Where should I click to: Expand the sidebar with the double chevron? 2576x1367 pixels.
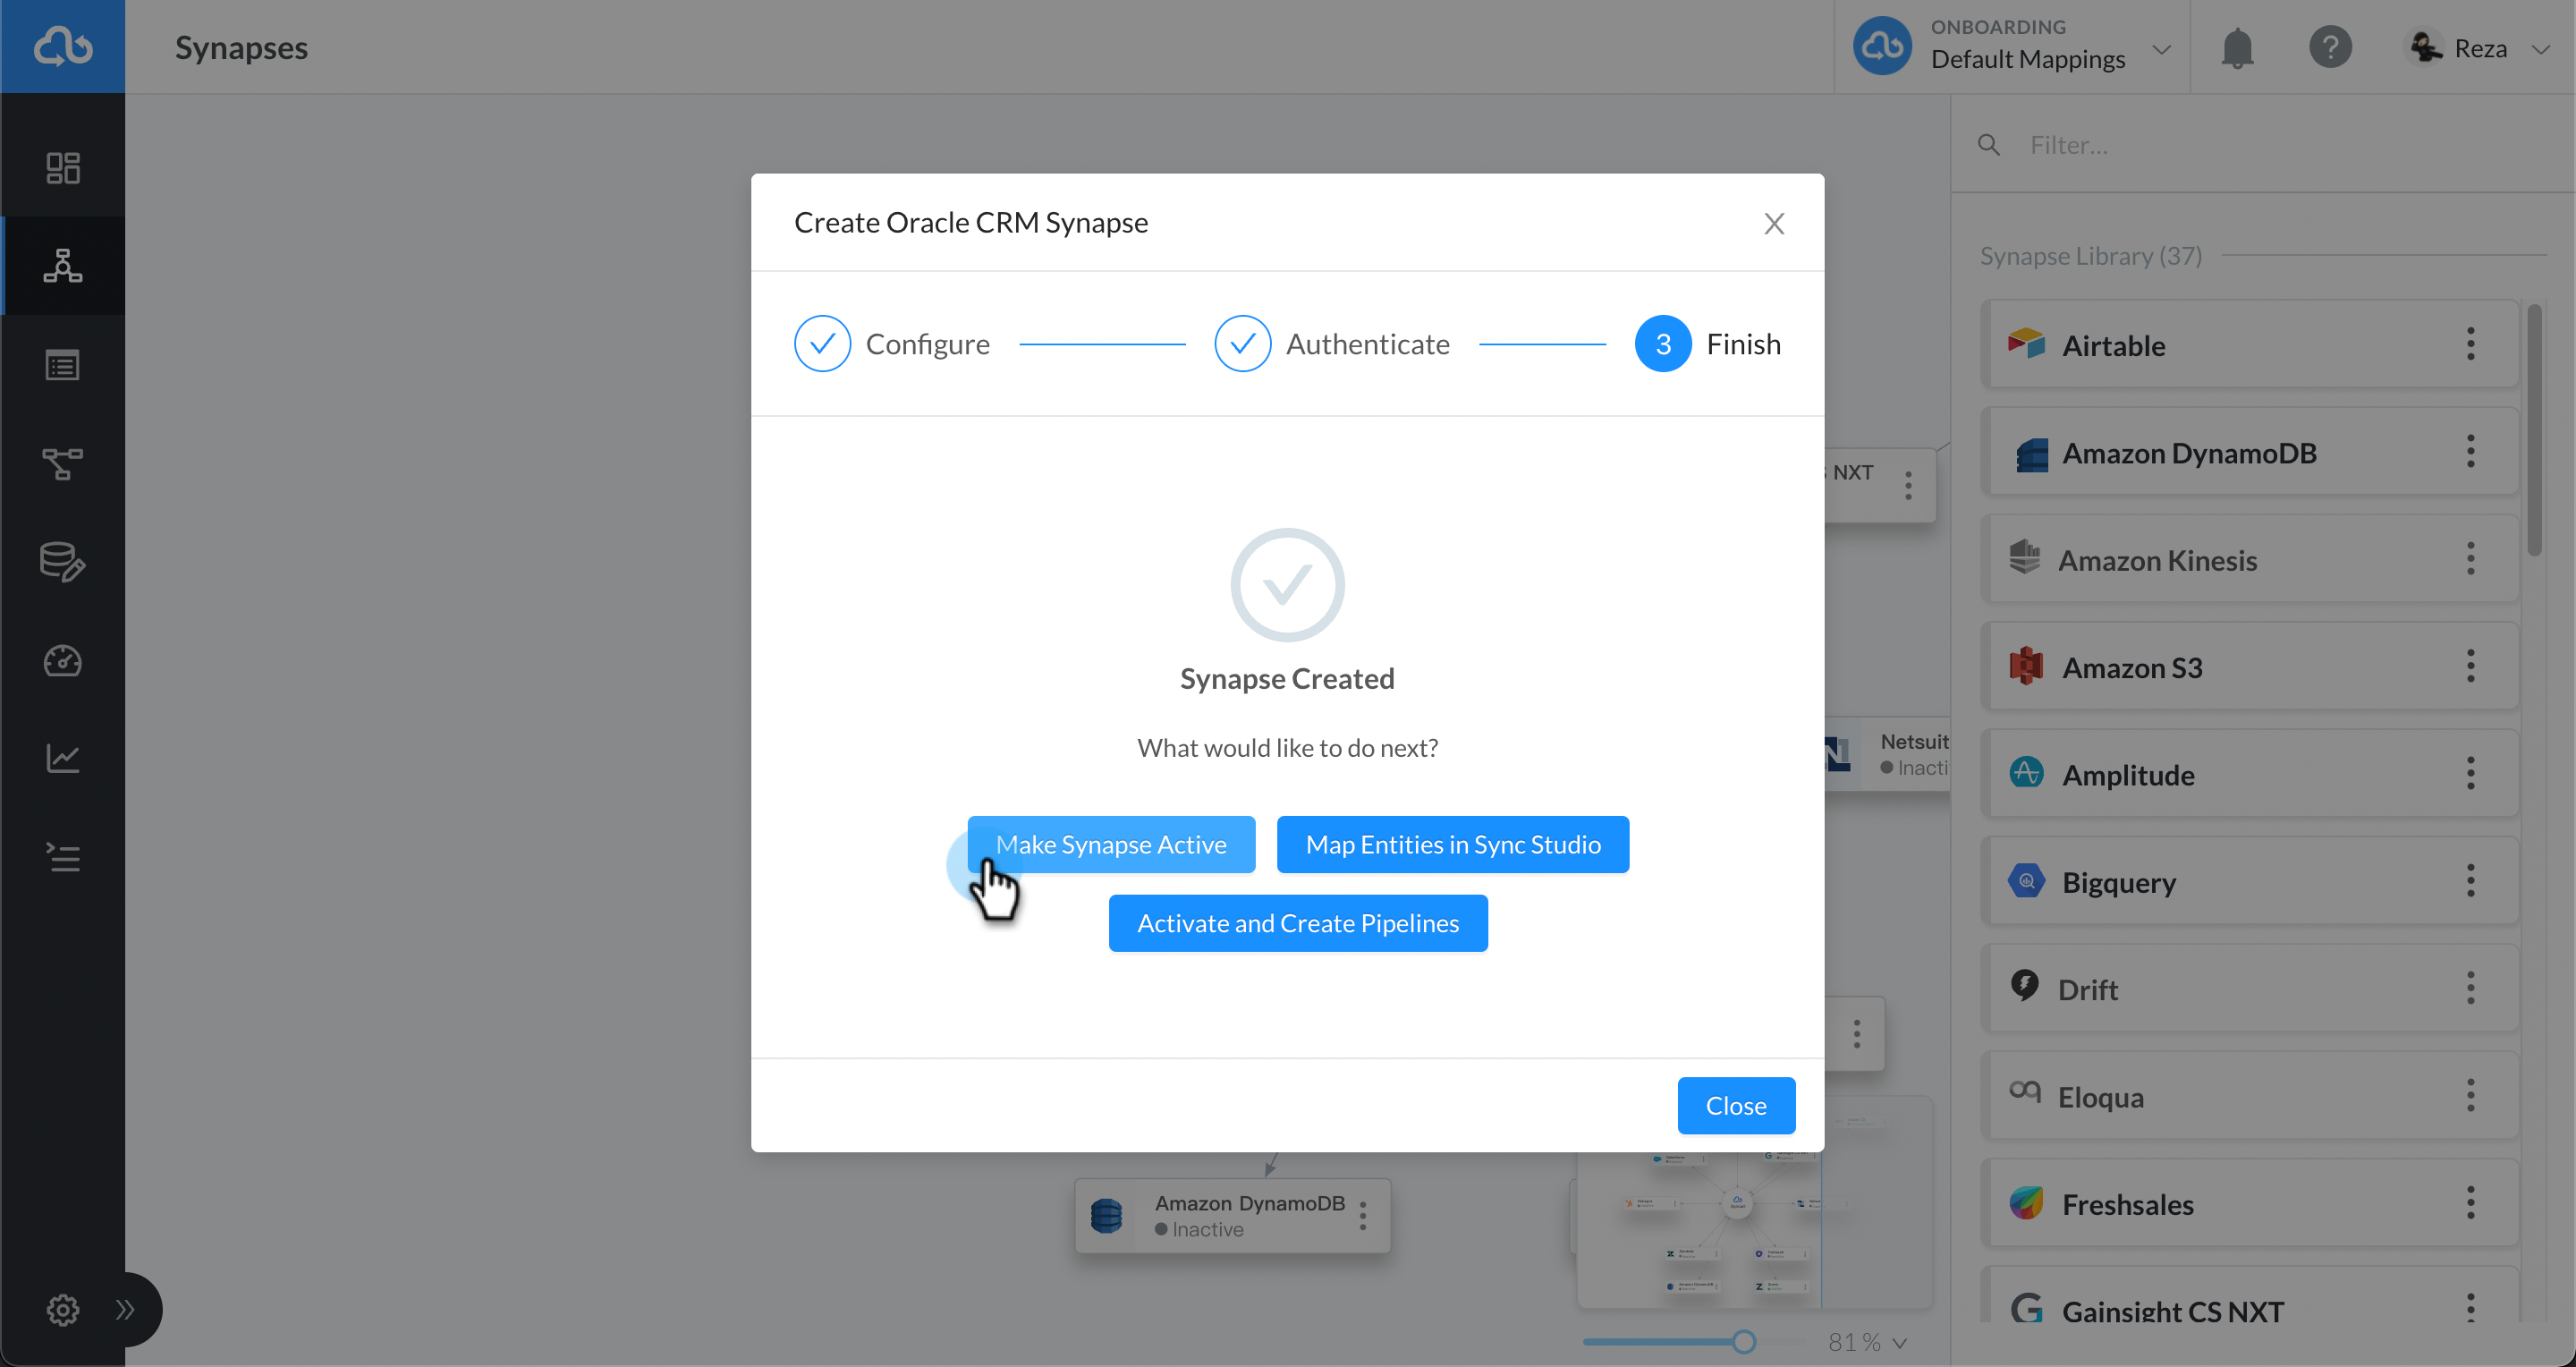pyautogui.click(x=125, y=1309)
